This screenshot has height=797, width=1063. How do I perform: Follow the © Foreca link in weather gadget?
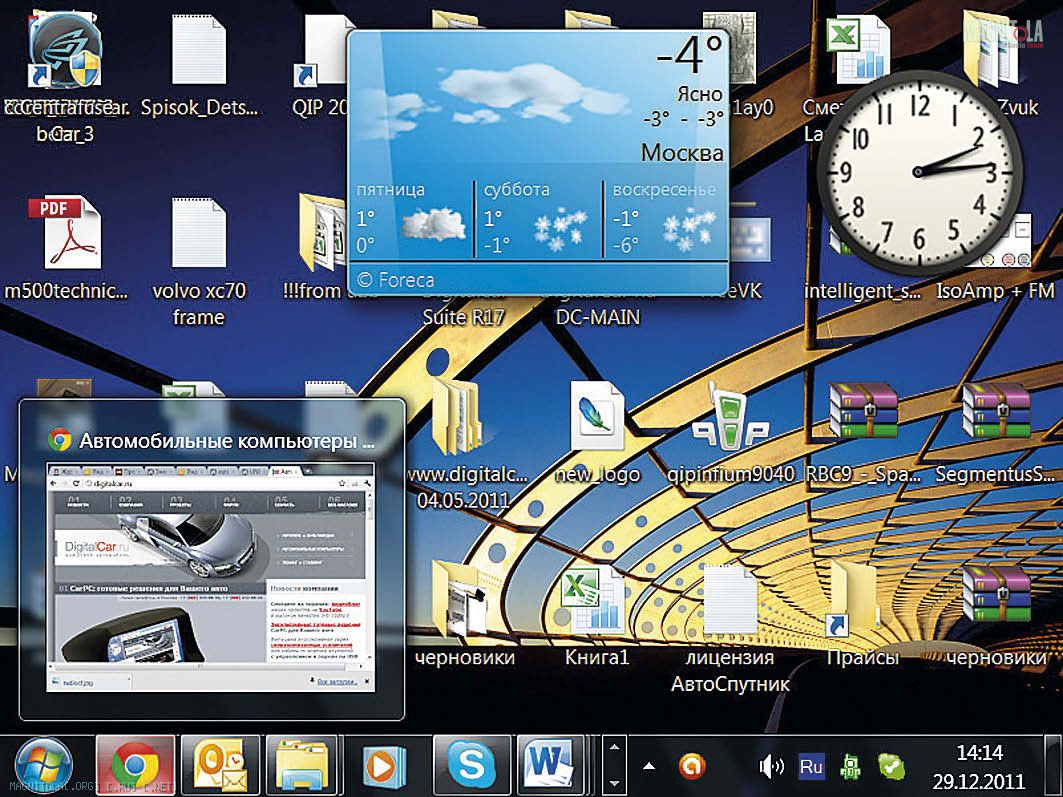coord(396,280)
